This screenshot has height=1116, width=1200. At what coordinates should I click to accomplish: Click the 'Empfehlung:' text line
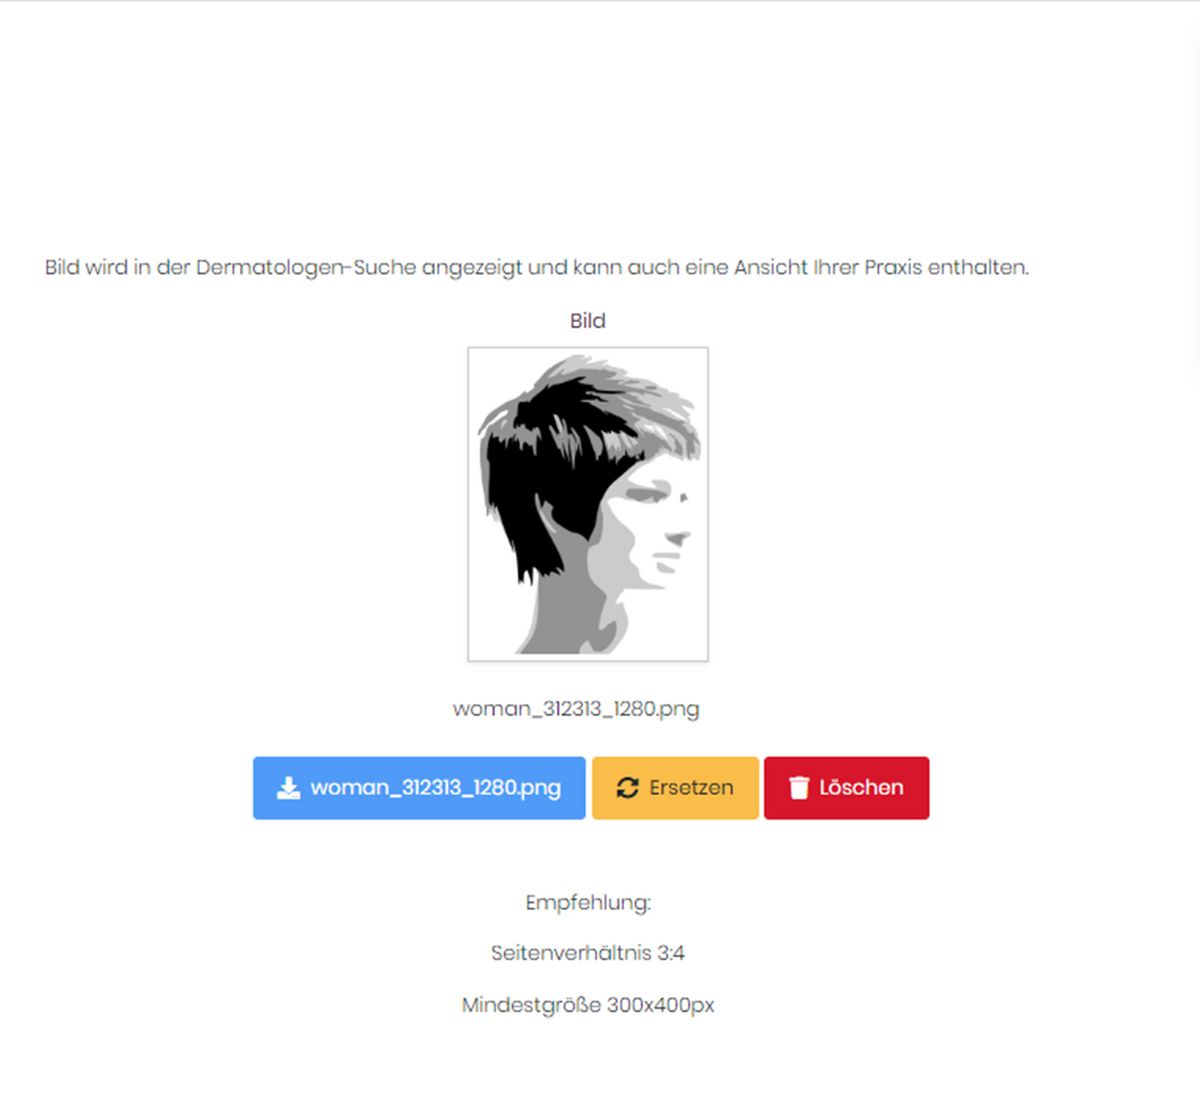point(588,903)
